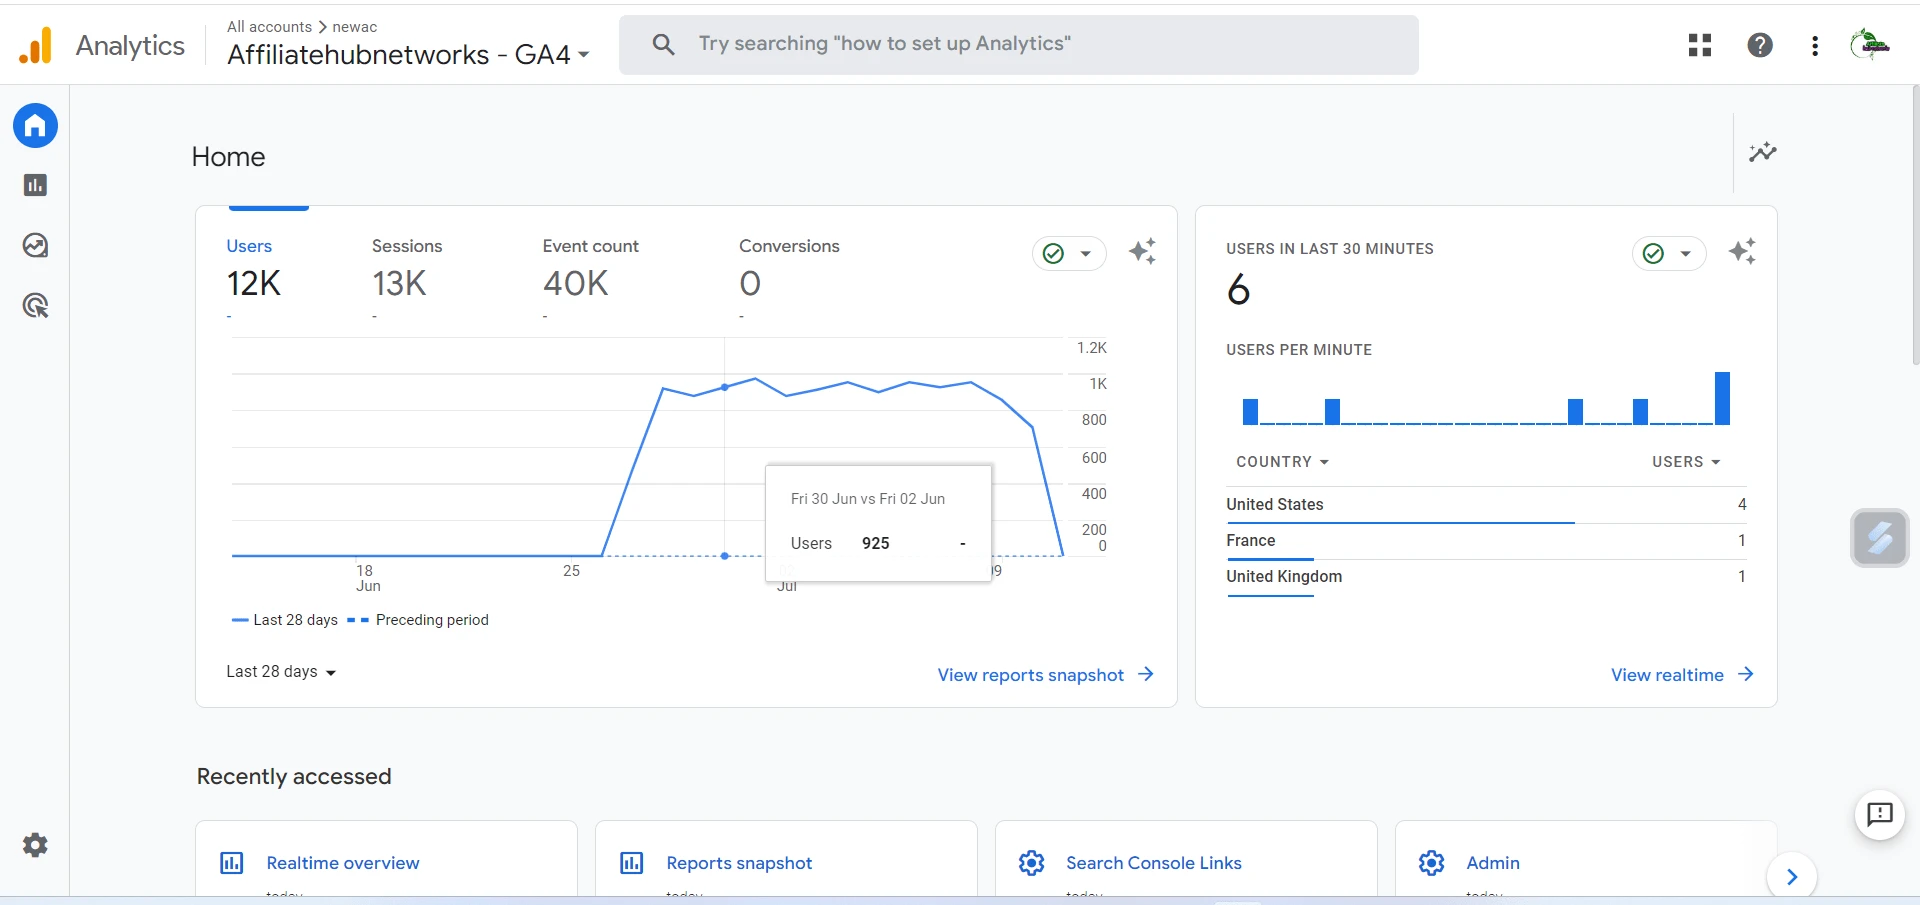Open the Reports icon in sidebar
Screen dimensions: 1920x905
click(35, 185)
